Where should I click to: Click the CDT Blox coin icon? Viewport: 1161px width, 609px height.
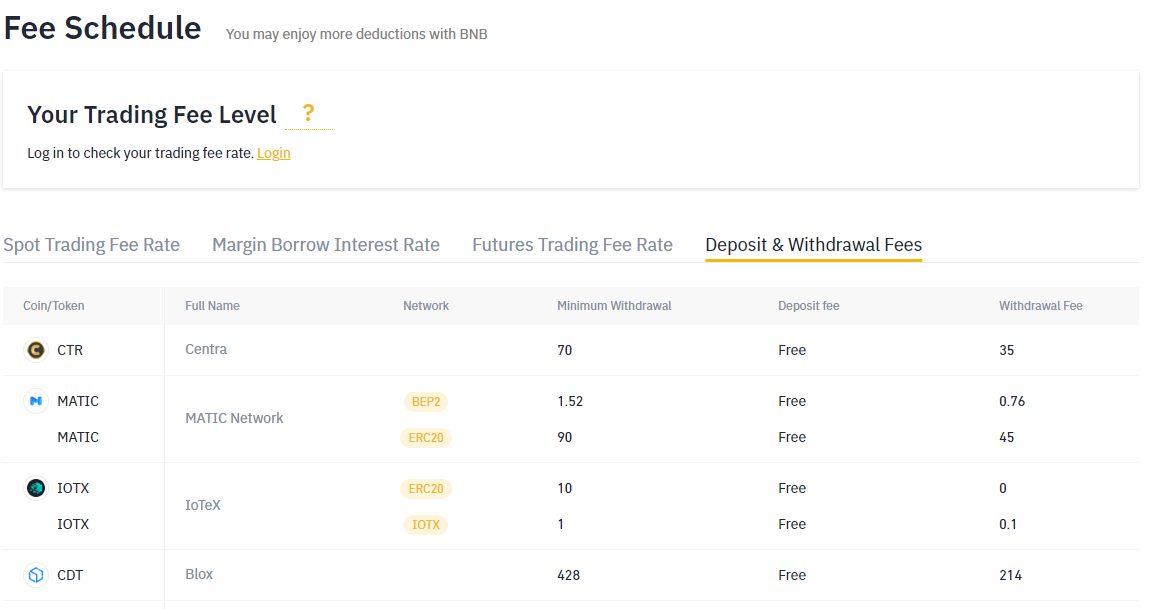36,575
